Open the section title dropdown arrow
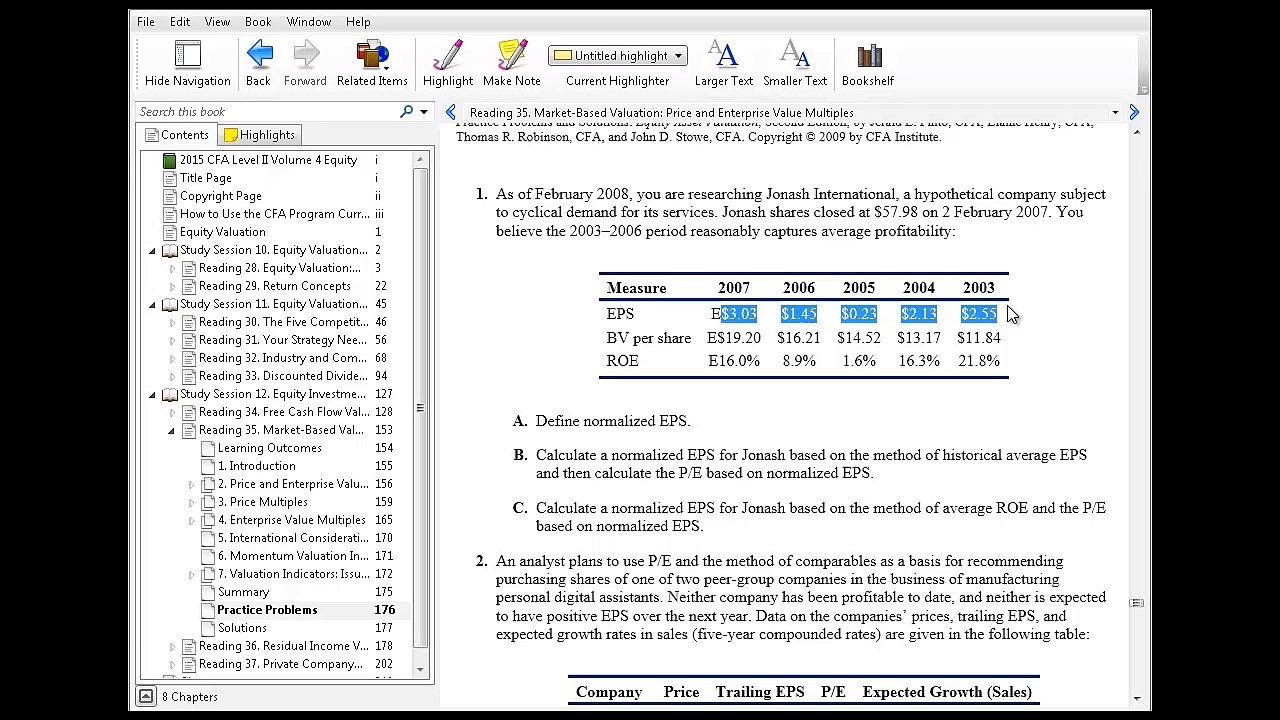Screen dimensions: 1280x720 coord(1114,113)
